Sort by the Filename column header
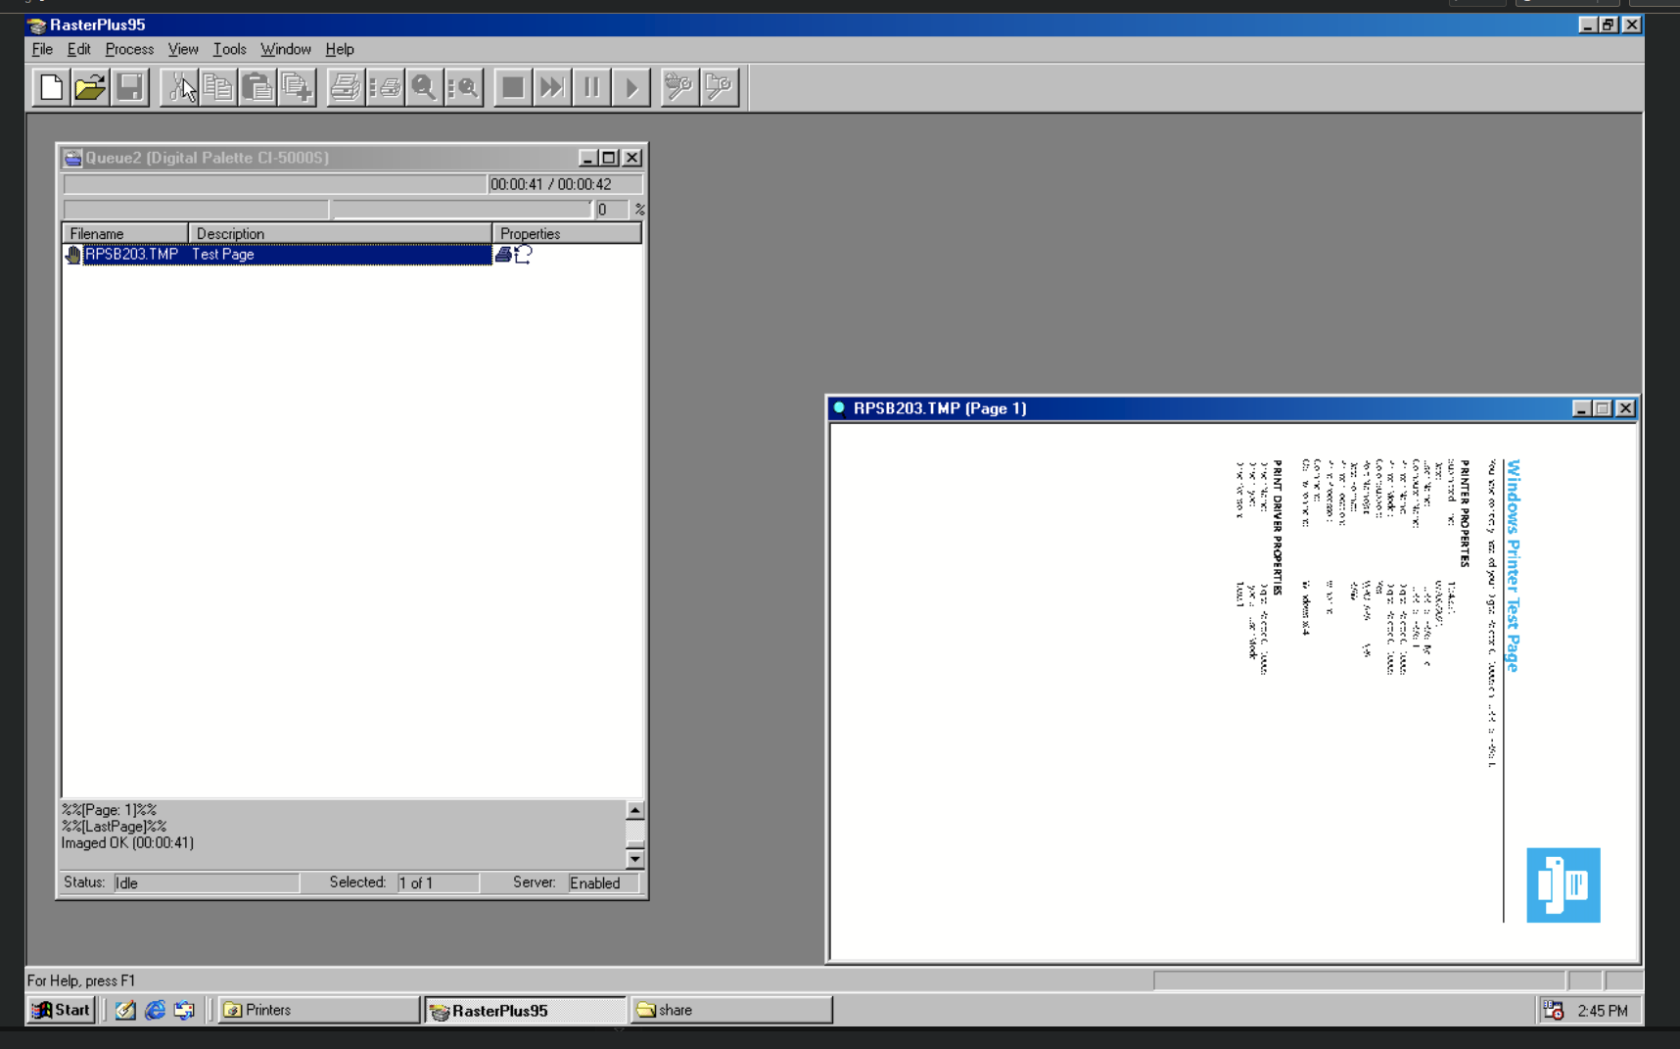The height and width of the screenshot is (1049, 1680). pyautogui.click(x=125, y=233)
